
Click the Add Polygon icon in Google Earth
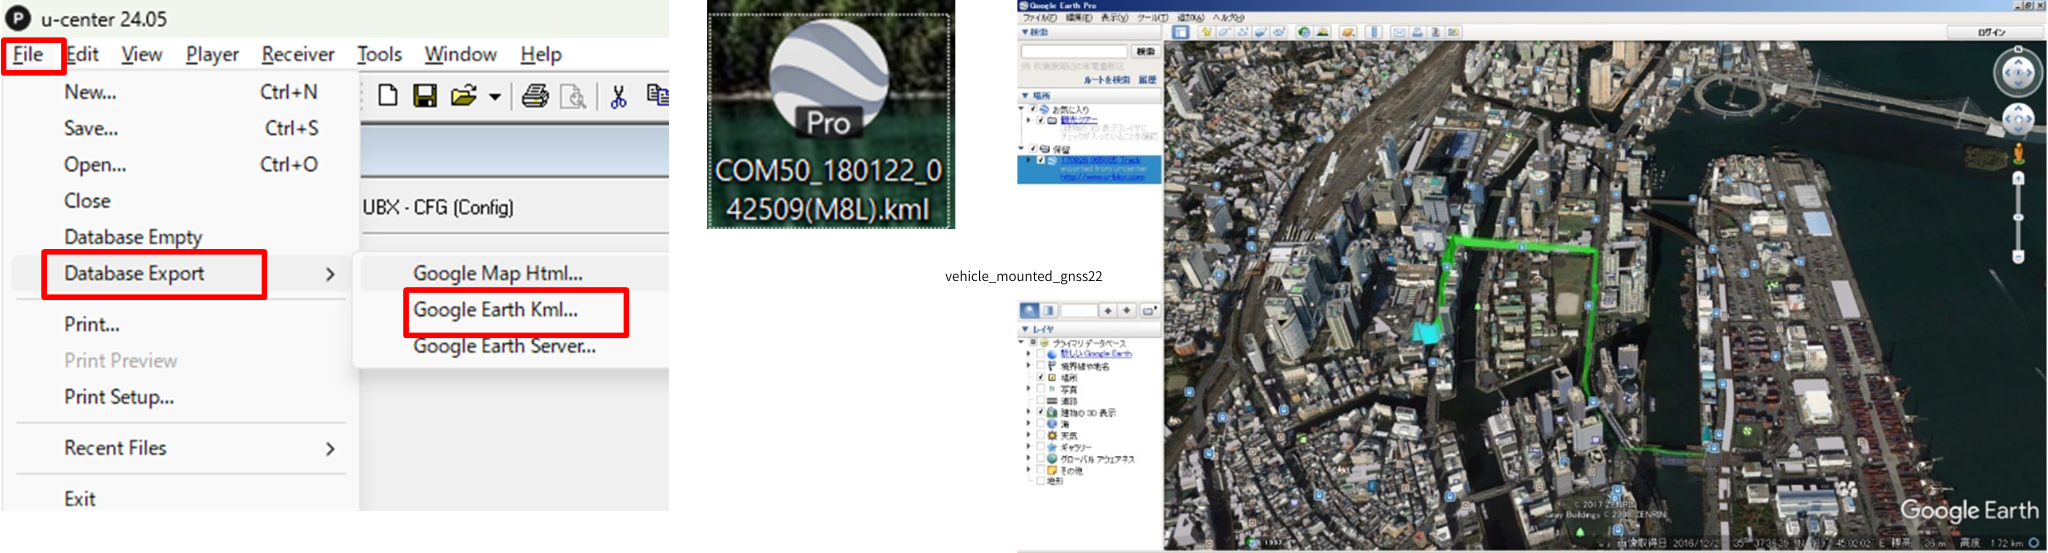coord(1225,32)
